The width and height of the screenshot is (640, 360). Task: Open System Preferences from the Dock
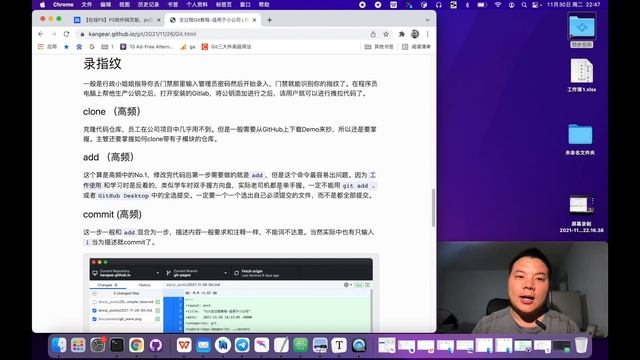tap(98, 345)
